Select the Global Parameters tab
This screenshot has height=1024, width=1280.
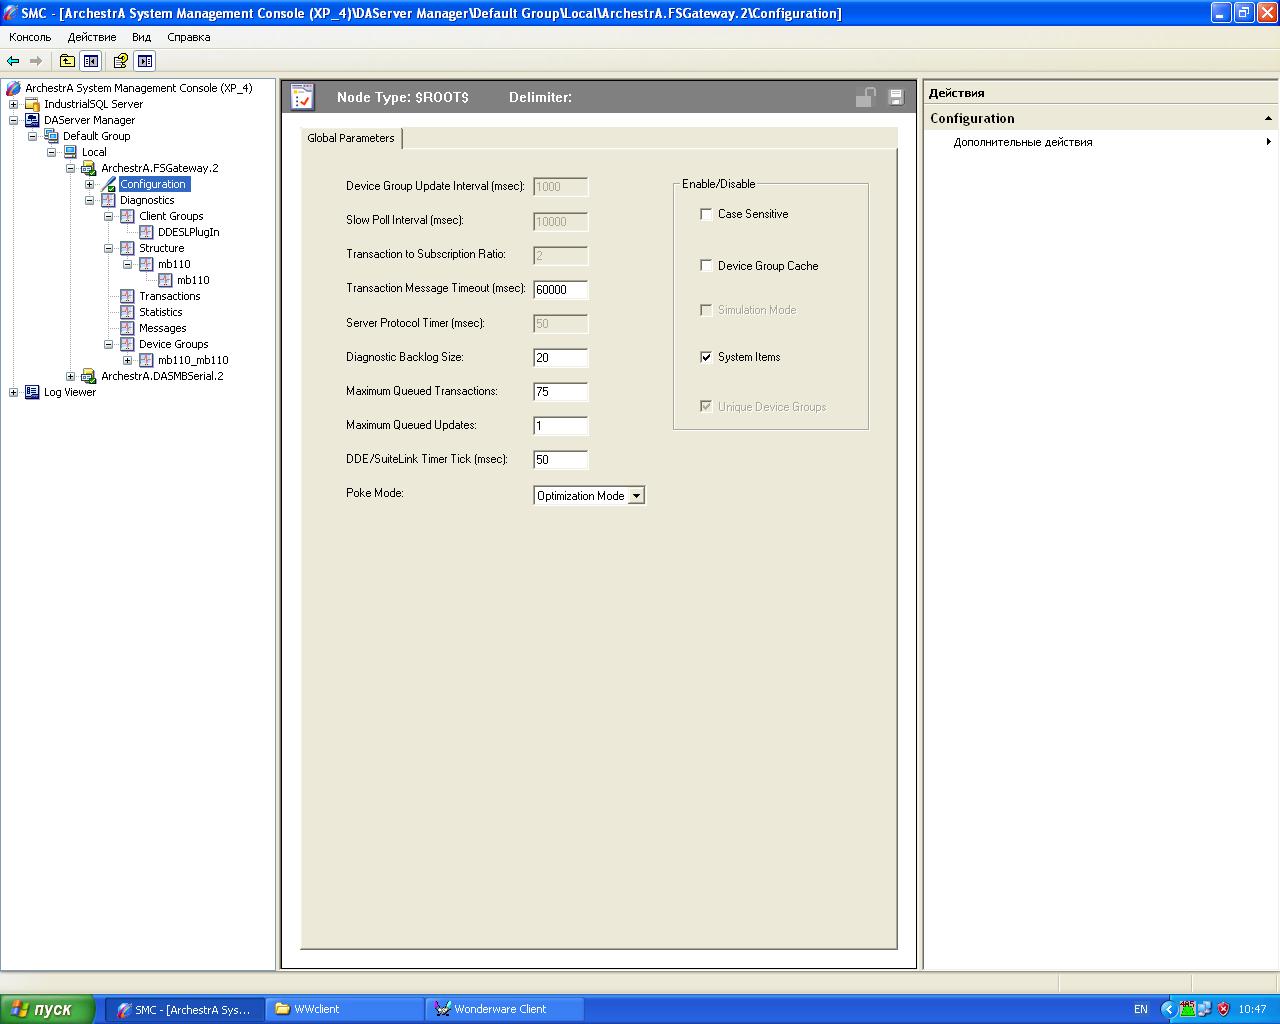coord(351,138)
